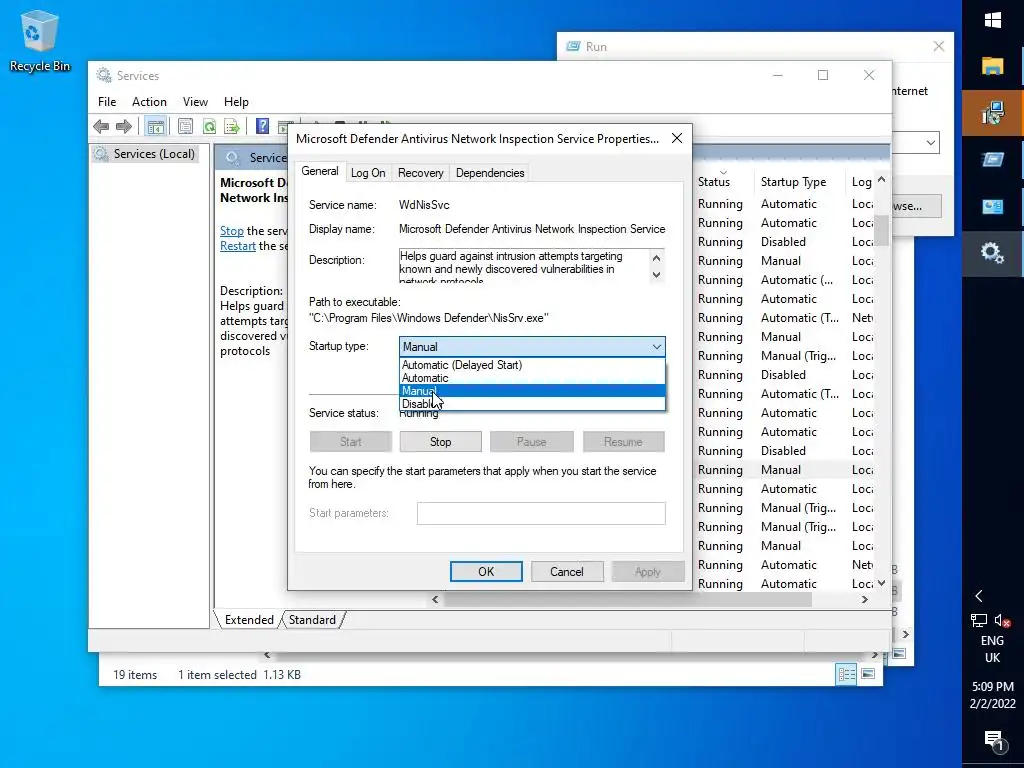Switch to the Dependencies tab

pyautogui.click(x=490, y=172)
